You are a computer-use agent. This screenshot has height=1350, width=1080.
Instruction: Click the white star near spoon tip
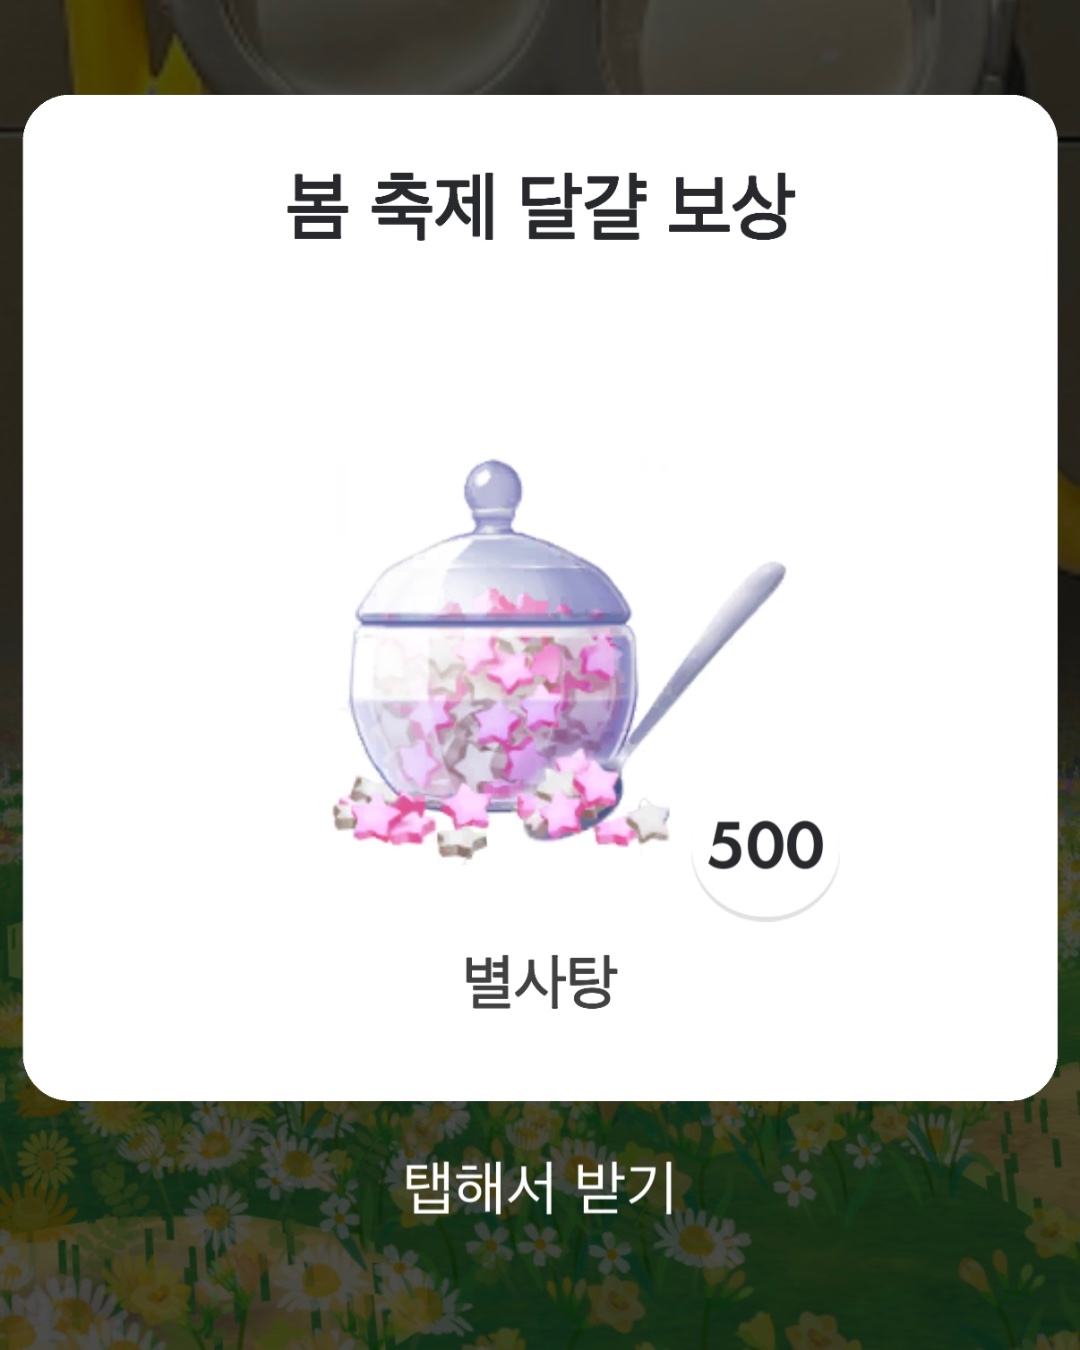point(650,820)
